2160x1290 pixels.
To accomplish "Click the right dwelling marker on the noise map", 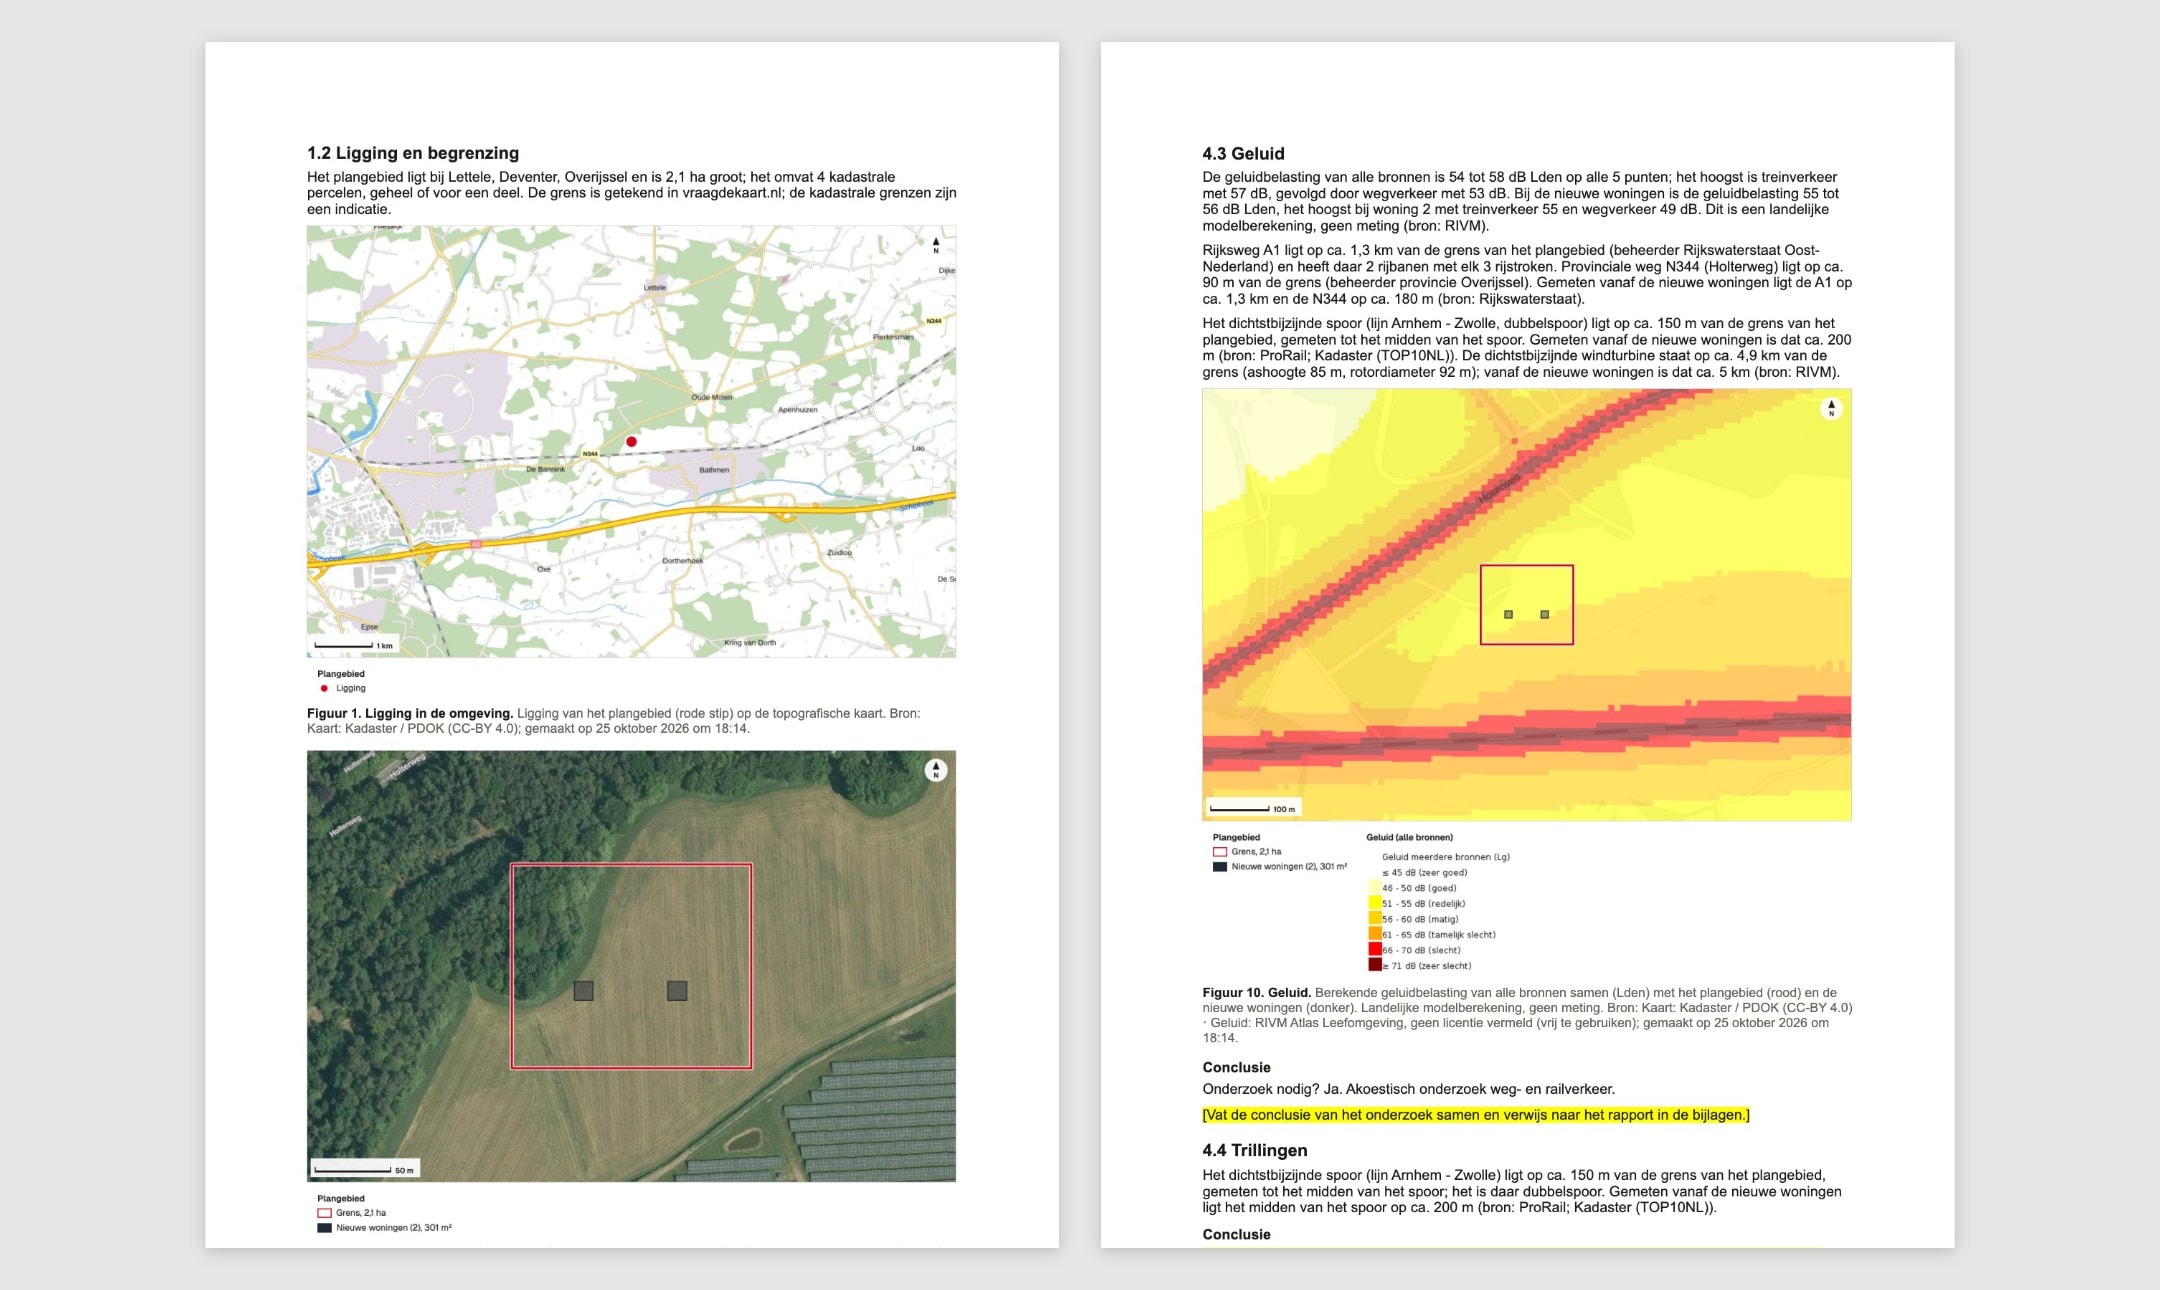I will (x=1545, y=615).
